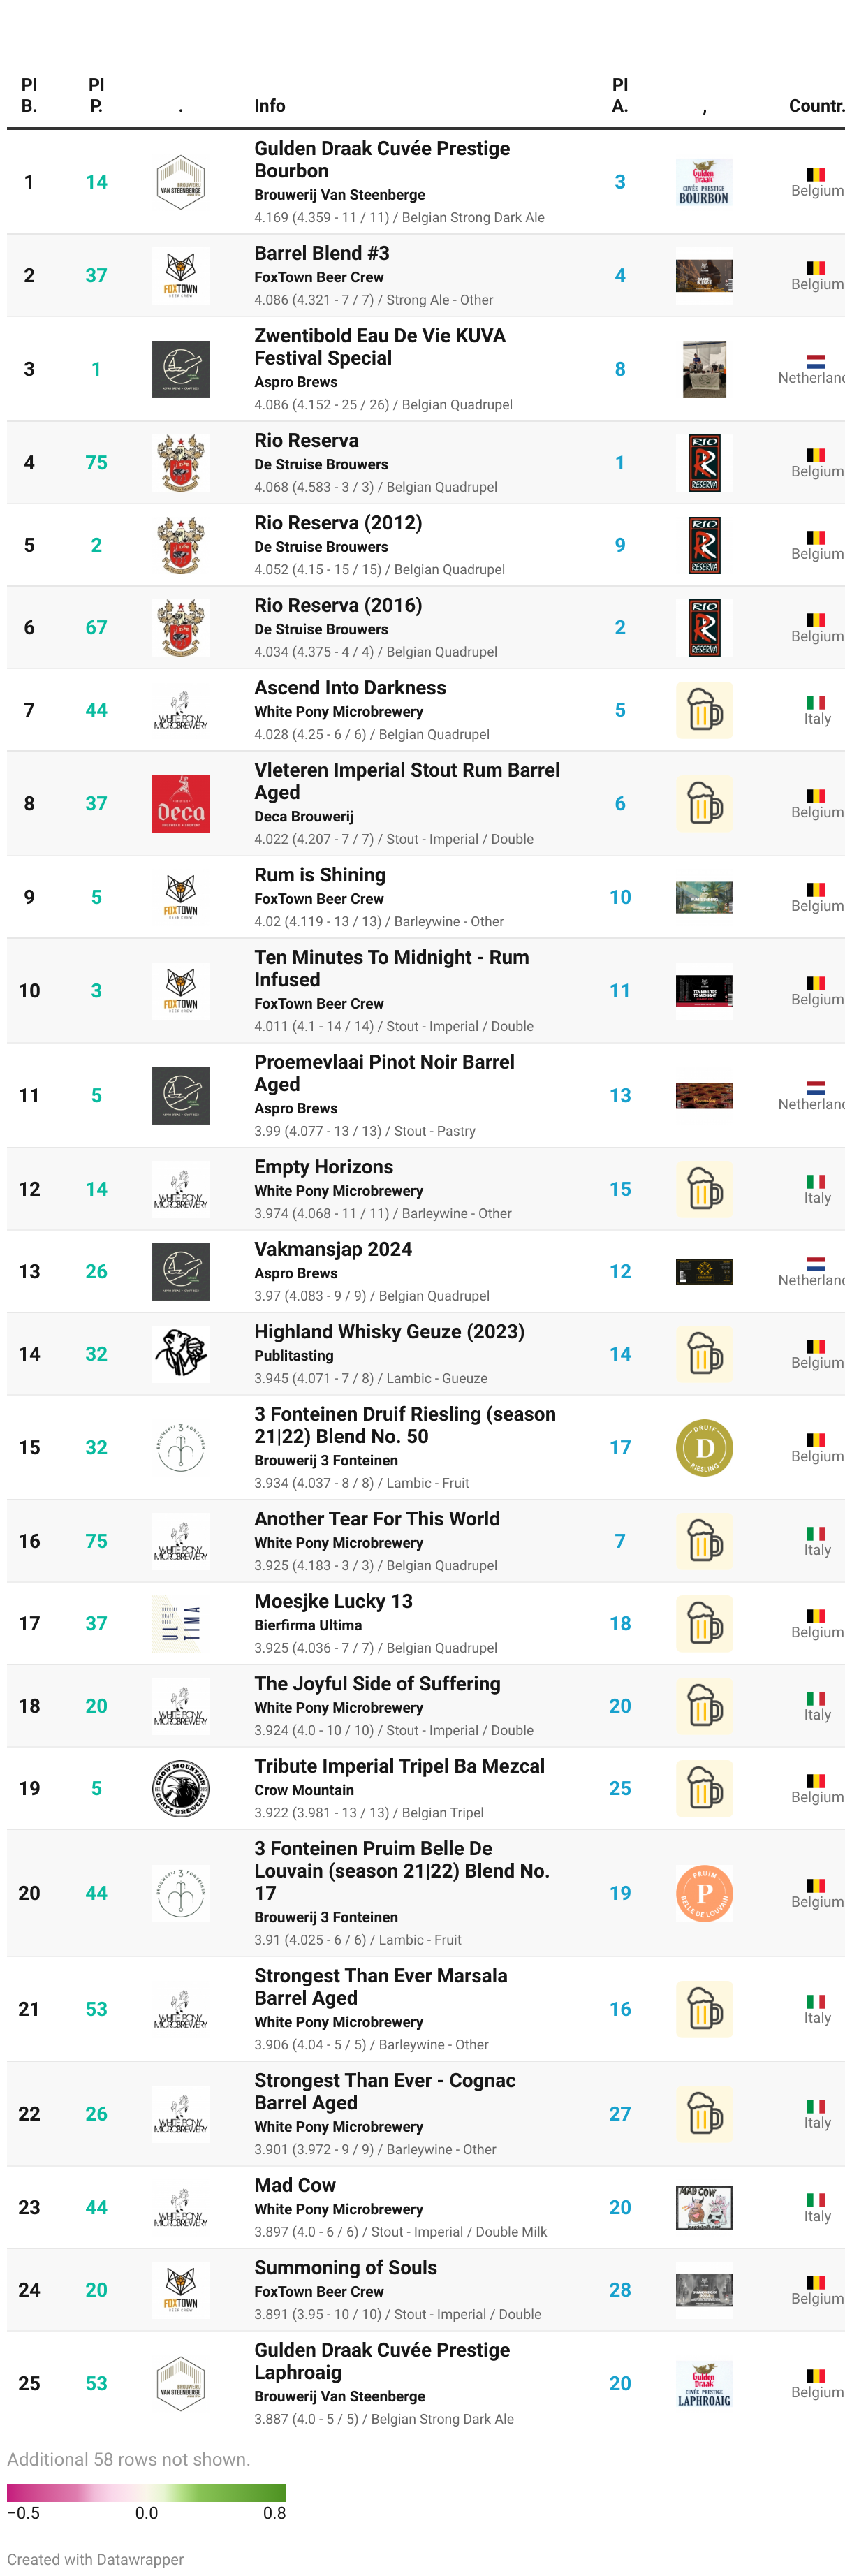852x2576 pixels.
Task: Click the Crow Mountain Craft Brewery logo
Action: point(181,1789)
